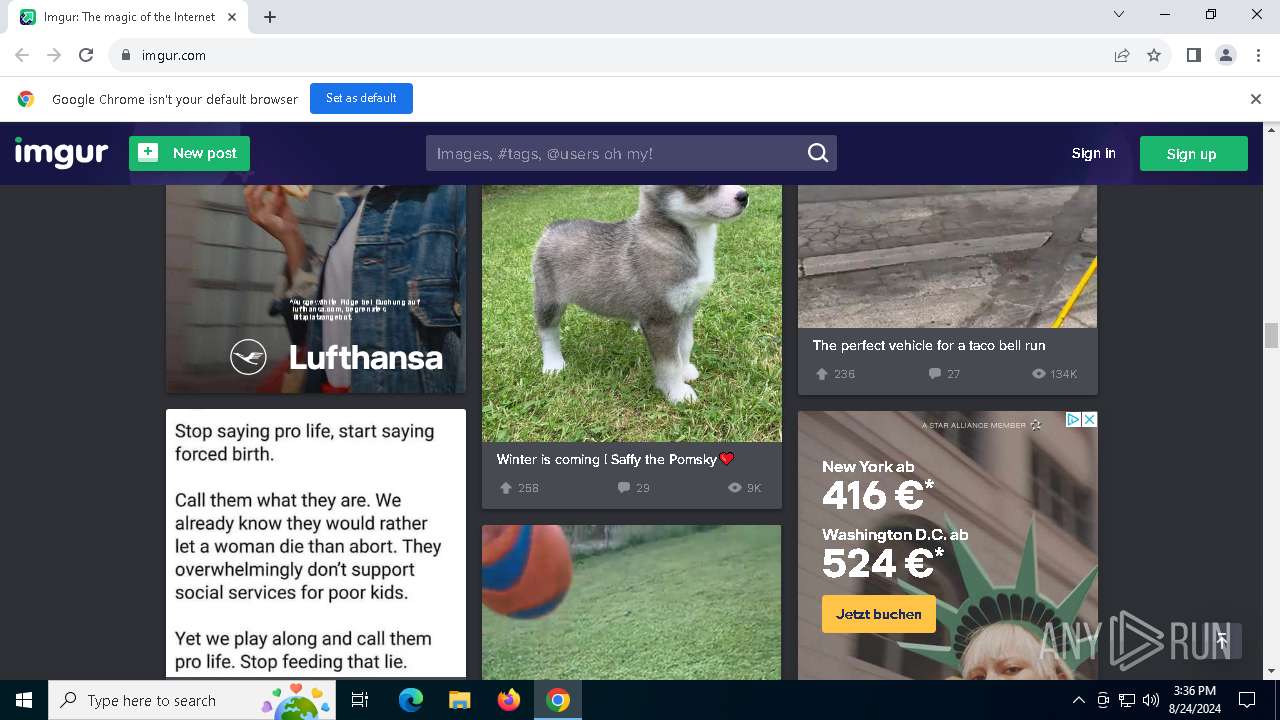
Task: Open the tab search dropdown
Action: tap(1119, 14)
